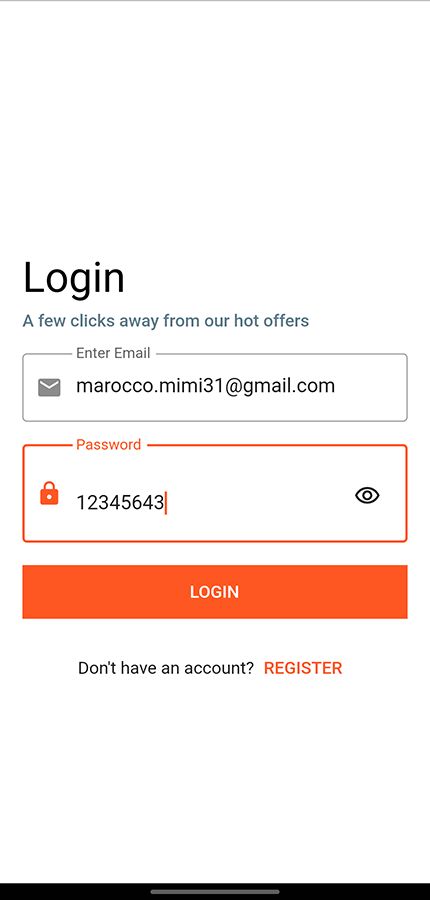Click on the marocco.mimi31@gmail.com address text
Screen dimensions: 430x900
[205, 386]
